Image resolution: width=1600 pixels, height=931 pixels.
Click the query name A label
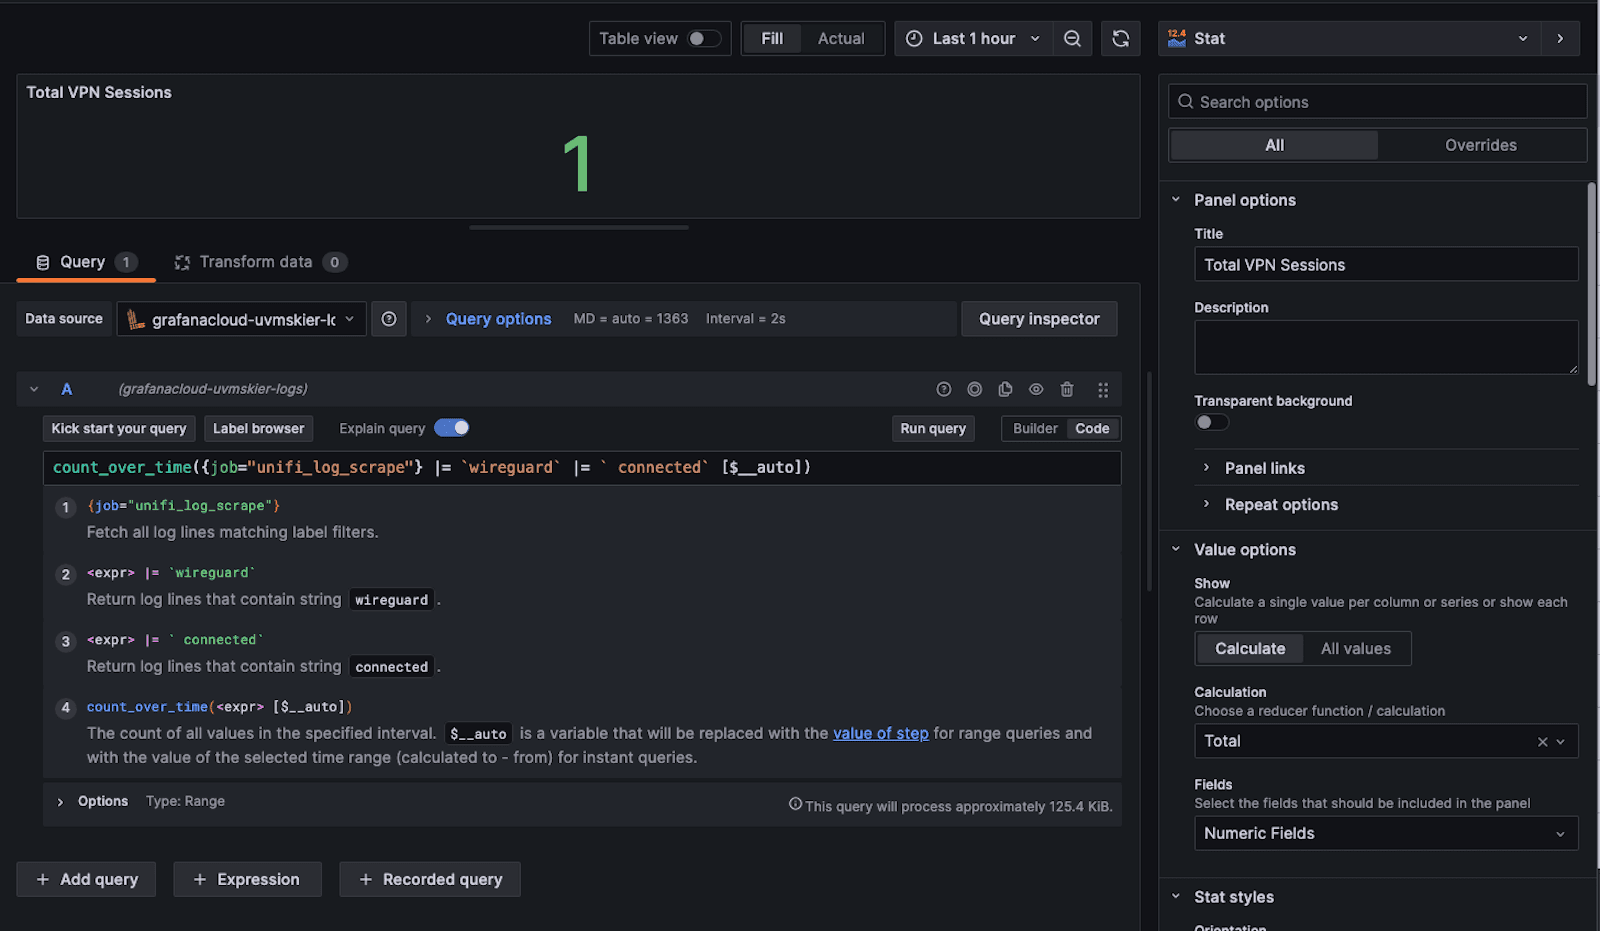tap(67, 389)
